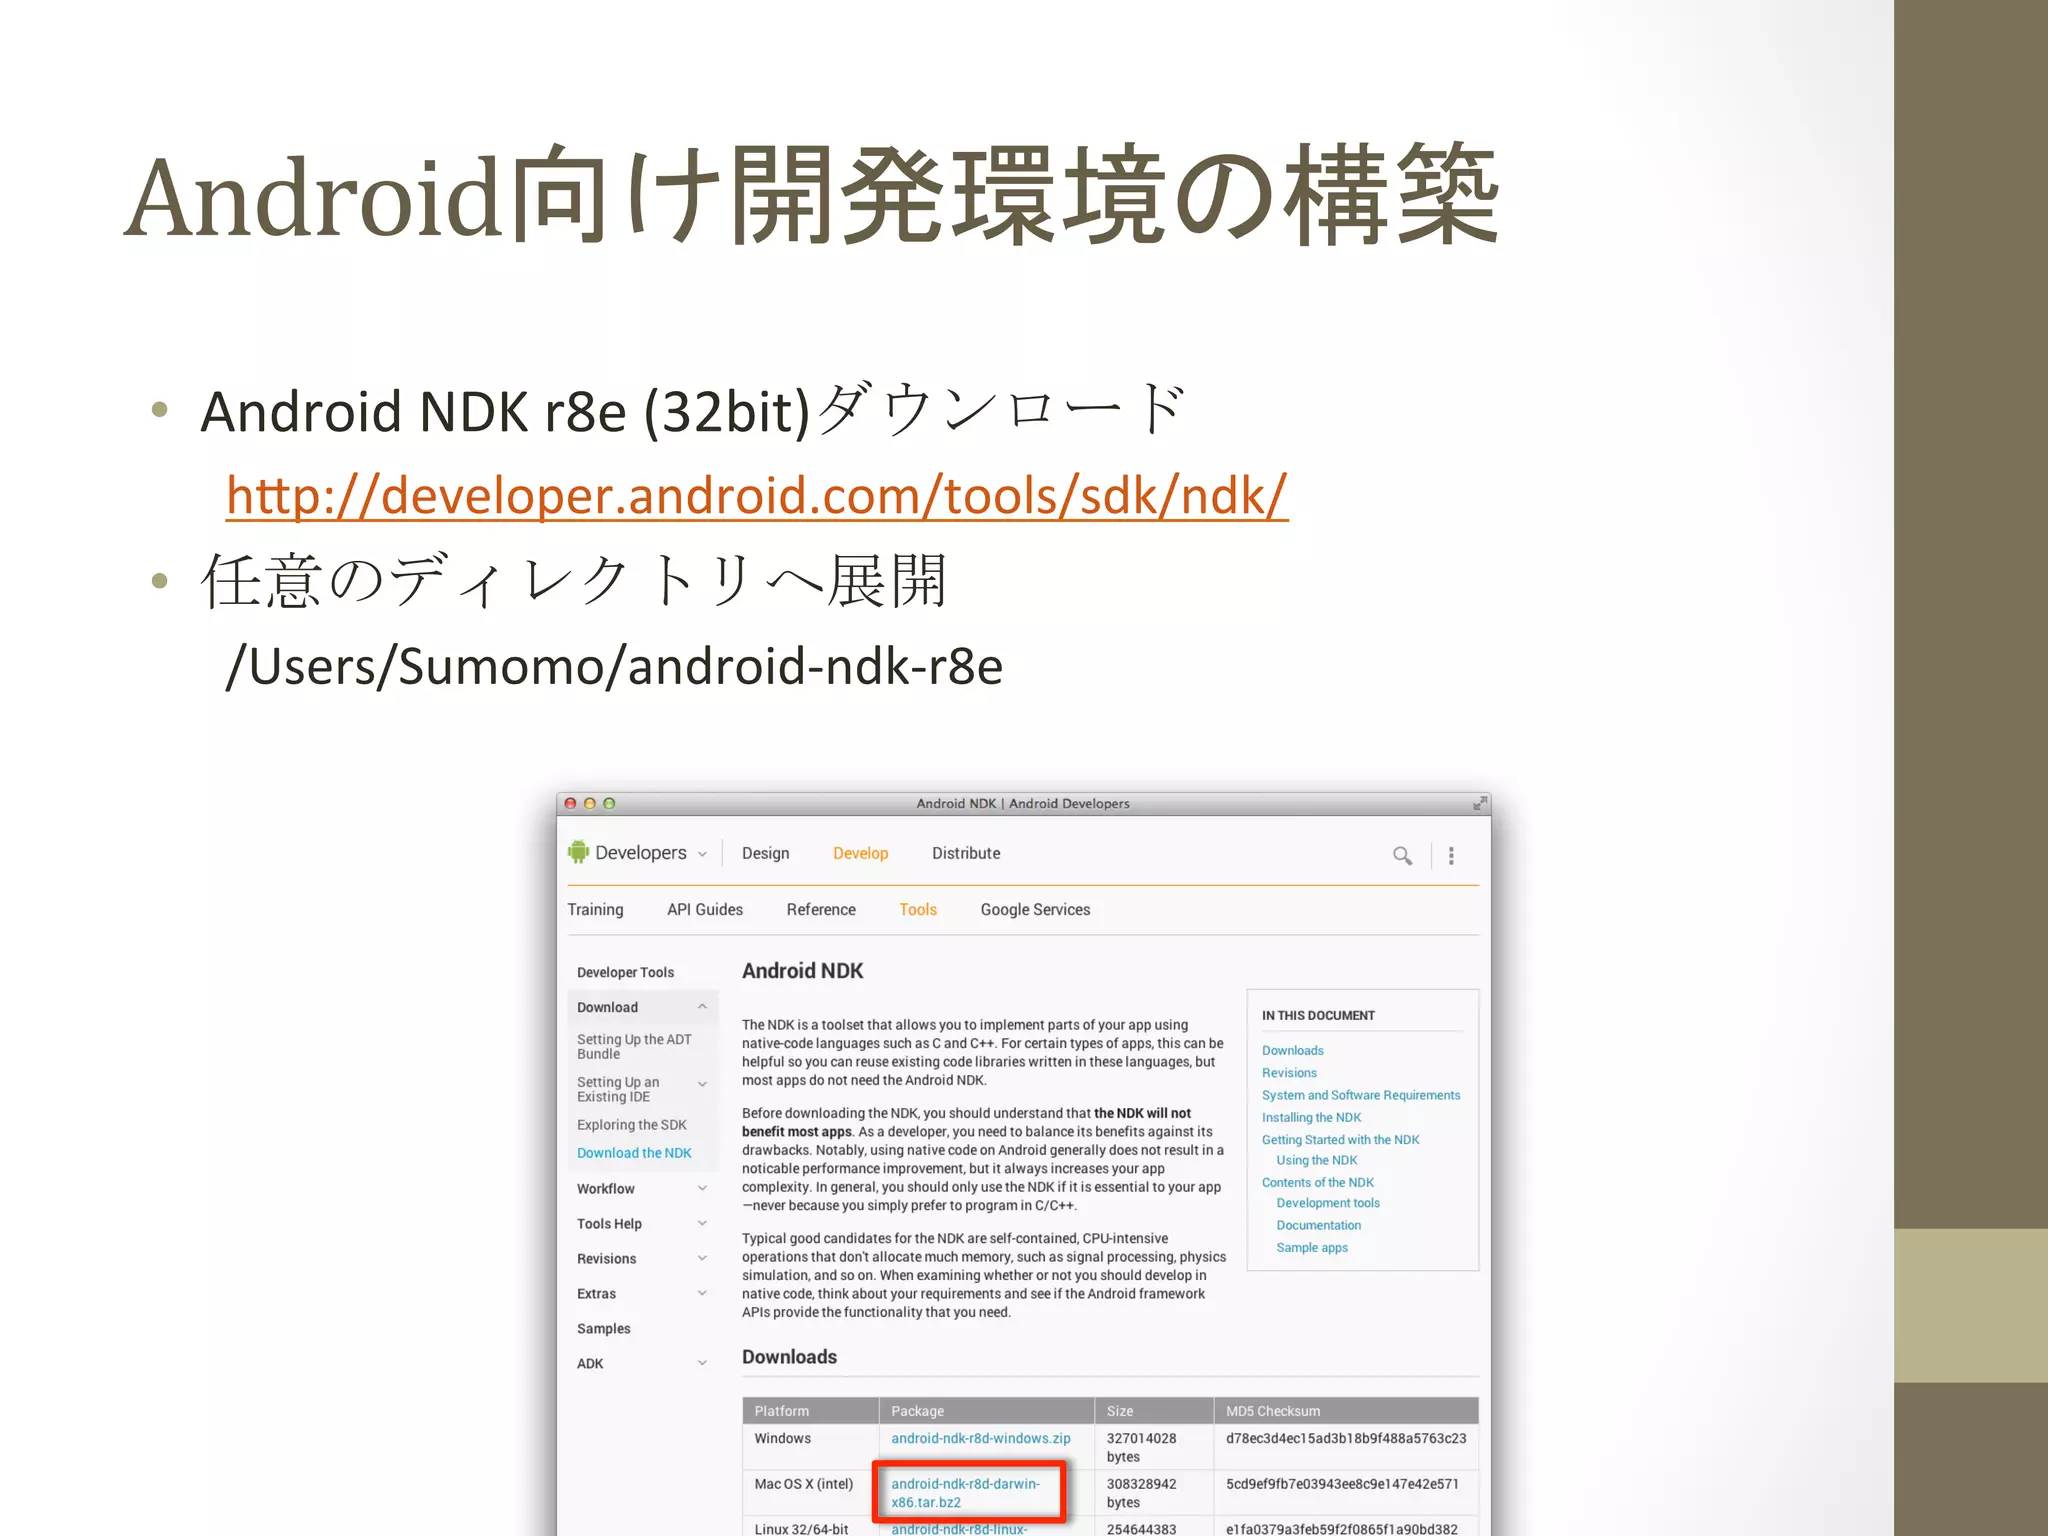This screenshot has height=1536, width=2048.
Task: Expand the Tools Help sidebar section
Action: click(x=702, y=1223)
